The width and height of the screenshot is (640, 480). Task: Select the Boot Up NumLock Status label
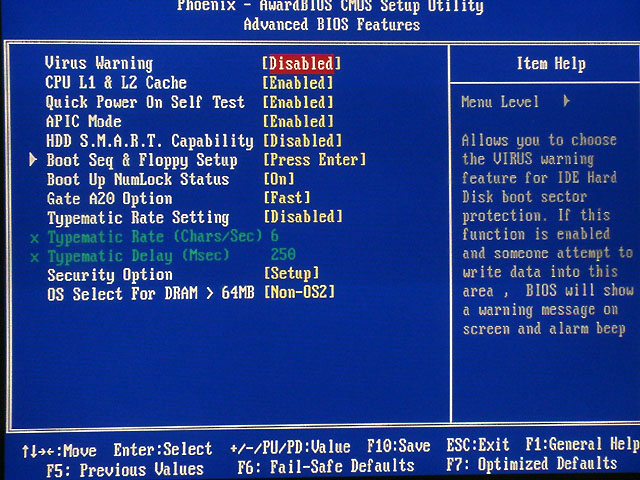coord(138,180)
